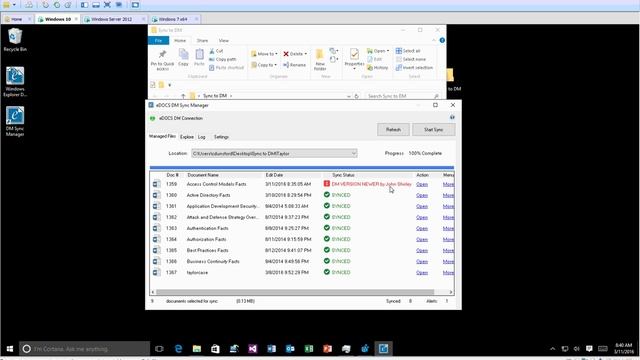
Task: Click the Refresh button in Sync Manager
Action: [x=393, y=130]
